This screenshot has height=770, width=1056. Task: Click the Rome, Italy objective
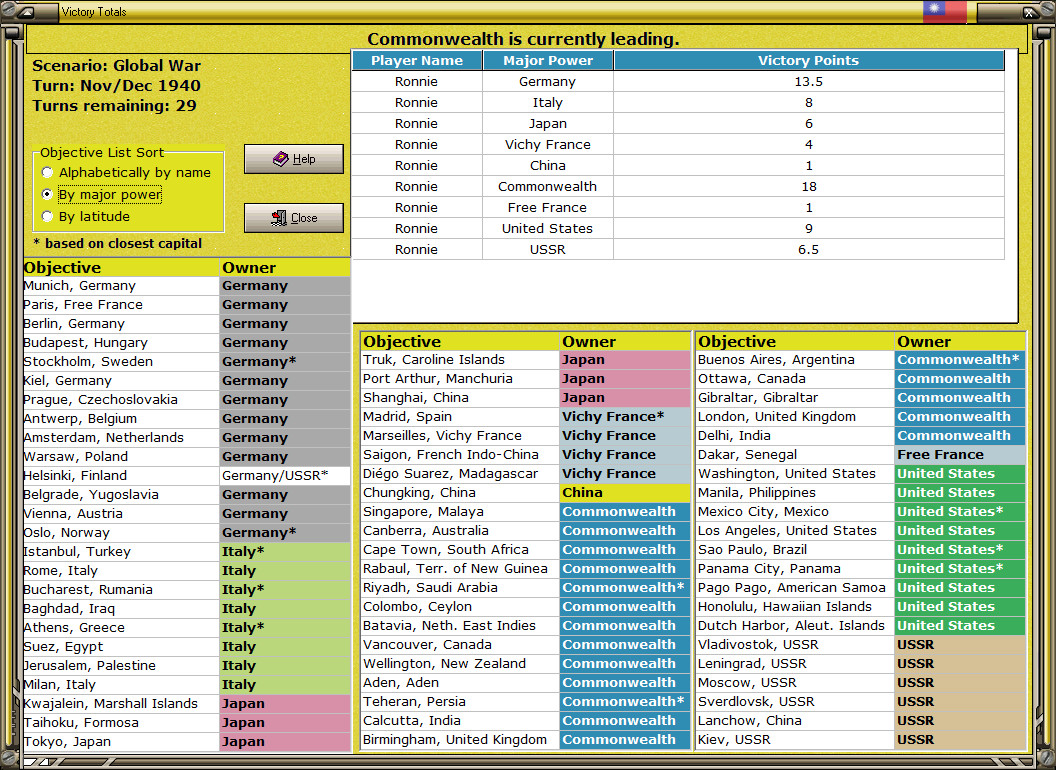click(x=121, y=571)
